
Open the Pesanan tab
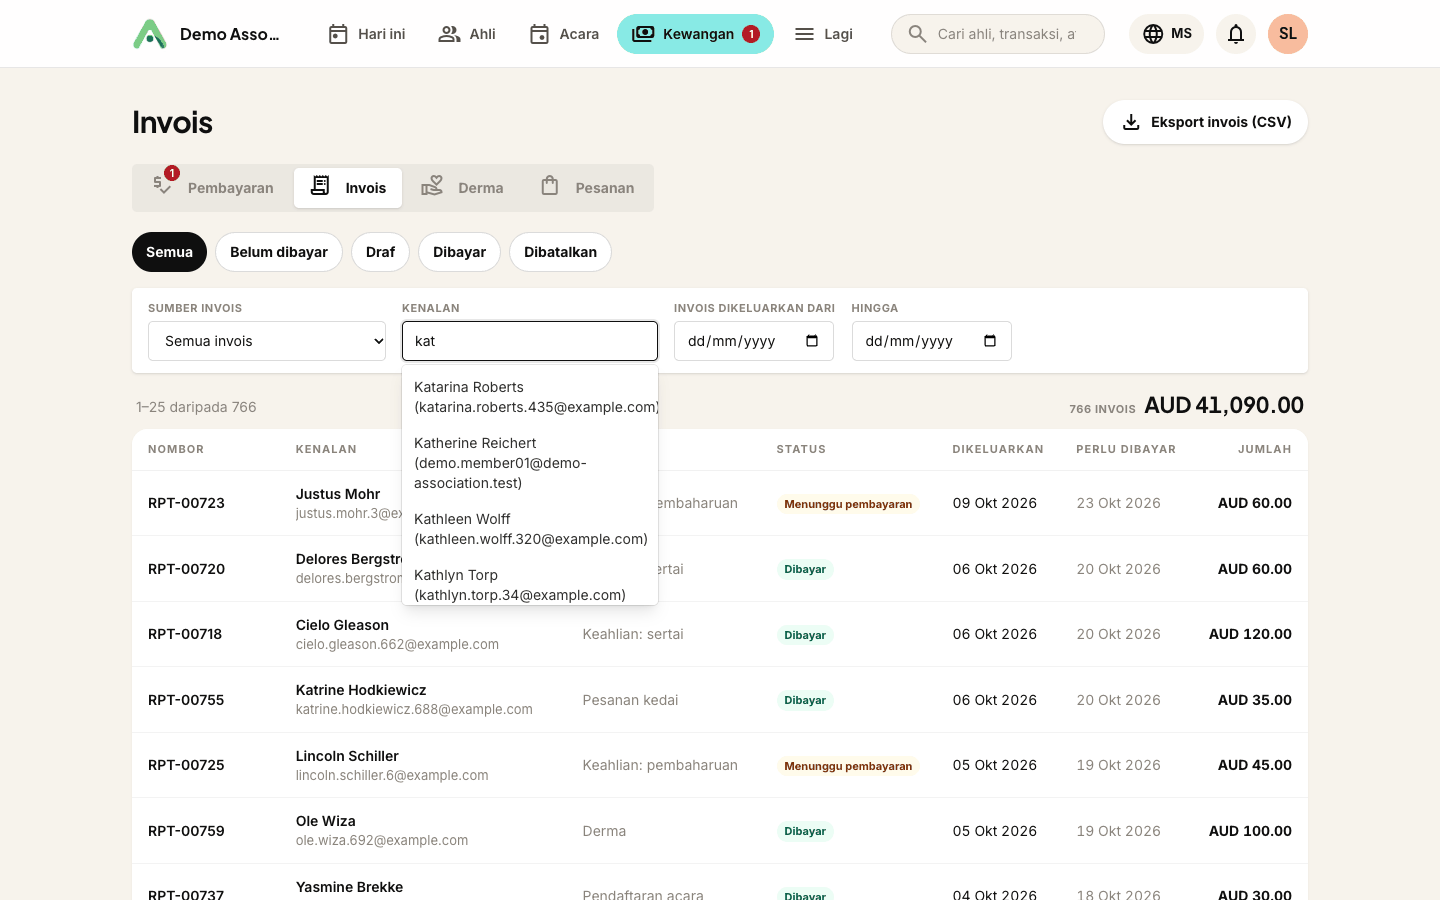(587, 188)
